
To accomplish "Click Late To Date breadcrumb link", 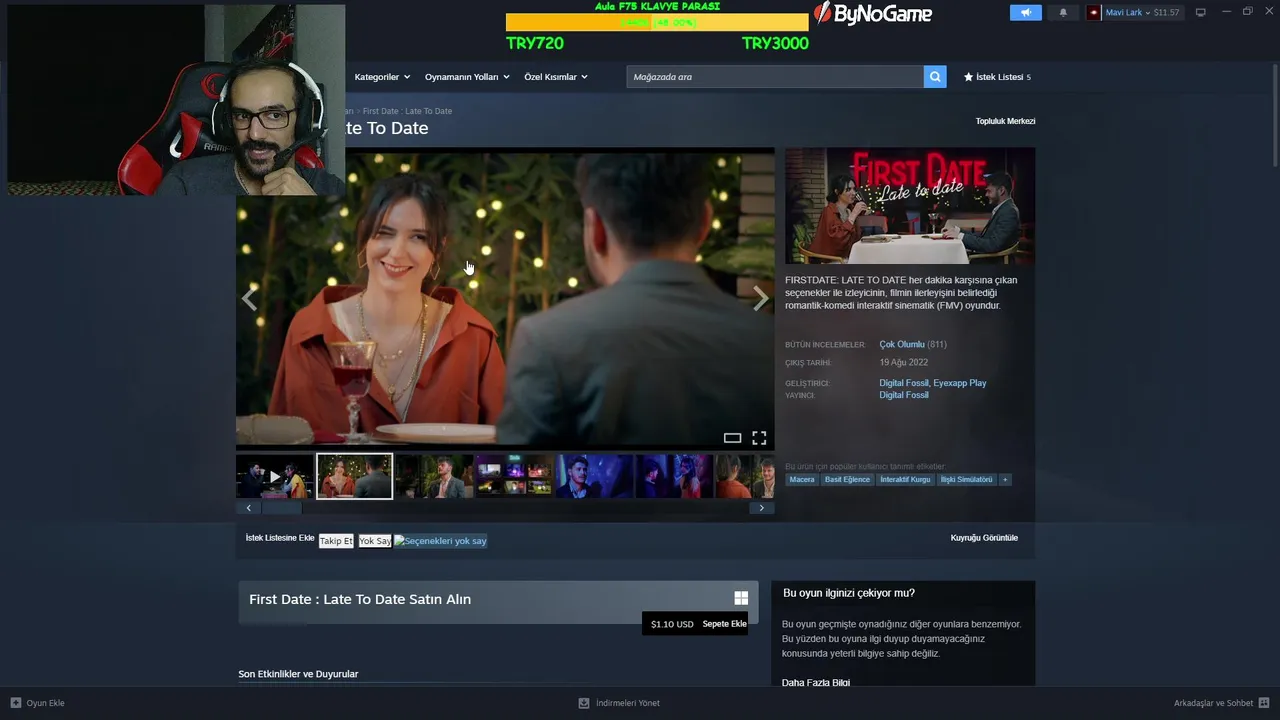I will (428, 111).
